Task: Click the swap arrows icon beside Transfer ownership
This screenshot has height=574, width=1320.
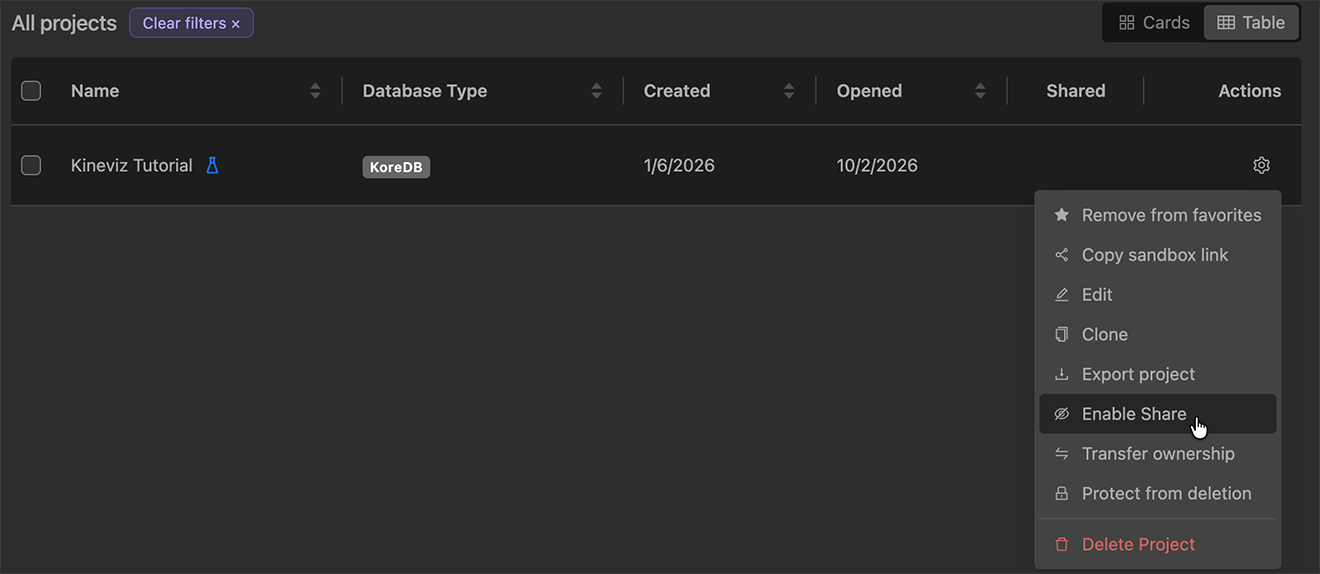Action: click(1062, 454)
